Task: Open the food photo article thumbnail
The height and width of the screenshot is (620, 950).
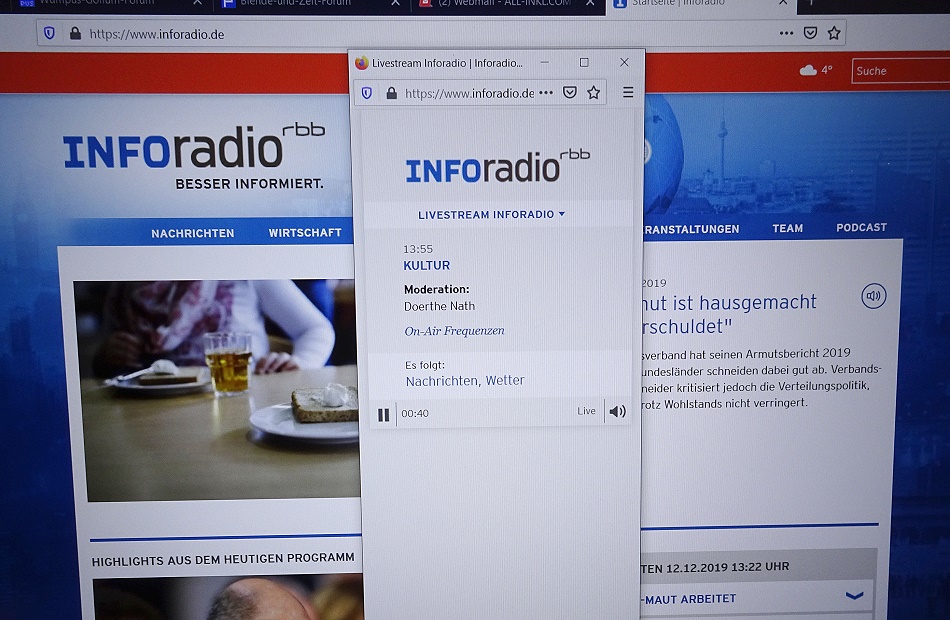Action: point(218,390)
